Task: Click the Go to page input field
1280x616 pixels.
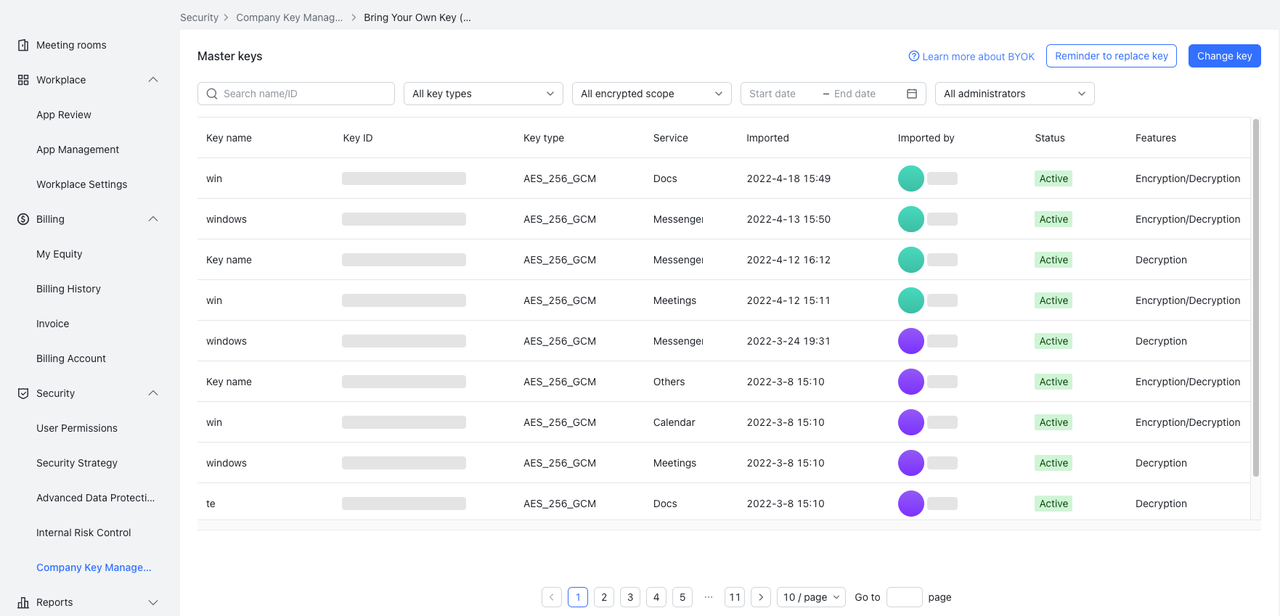Action: [x=904, y=596]
